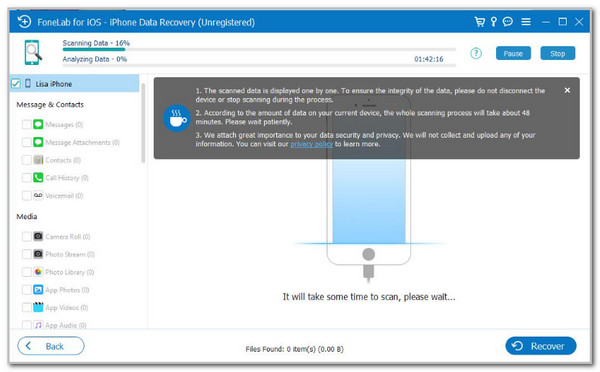The image size is (600, 372).
Task: Click the Scanning Data progress bar
Action: tap(259, 49)
